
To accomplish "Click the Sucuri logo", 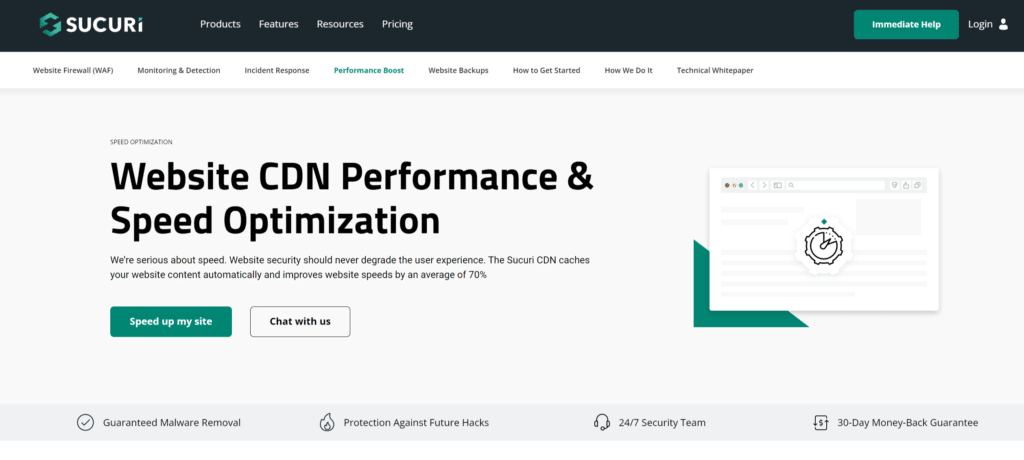I will pos(91,25).
